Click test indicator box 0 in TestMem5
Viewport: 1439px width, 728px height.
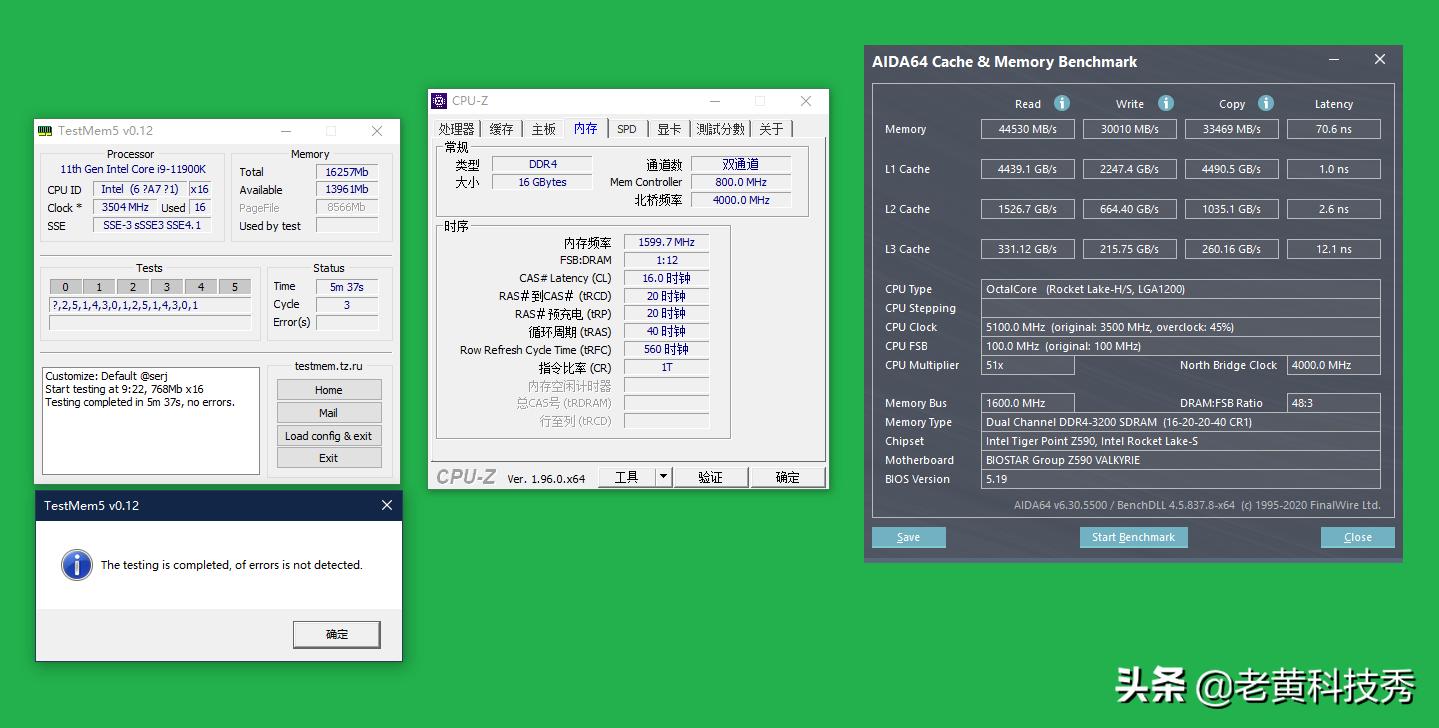tap(66, 287)
